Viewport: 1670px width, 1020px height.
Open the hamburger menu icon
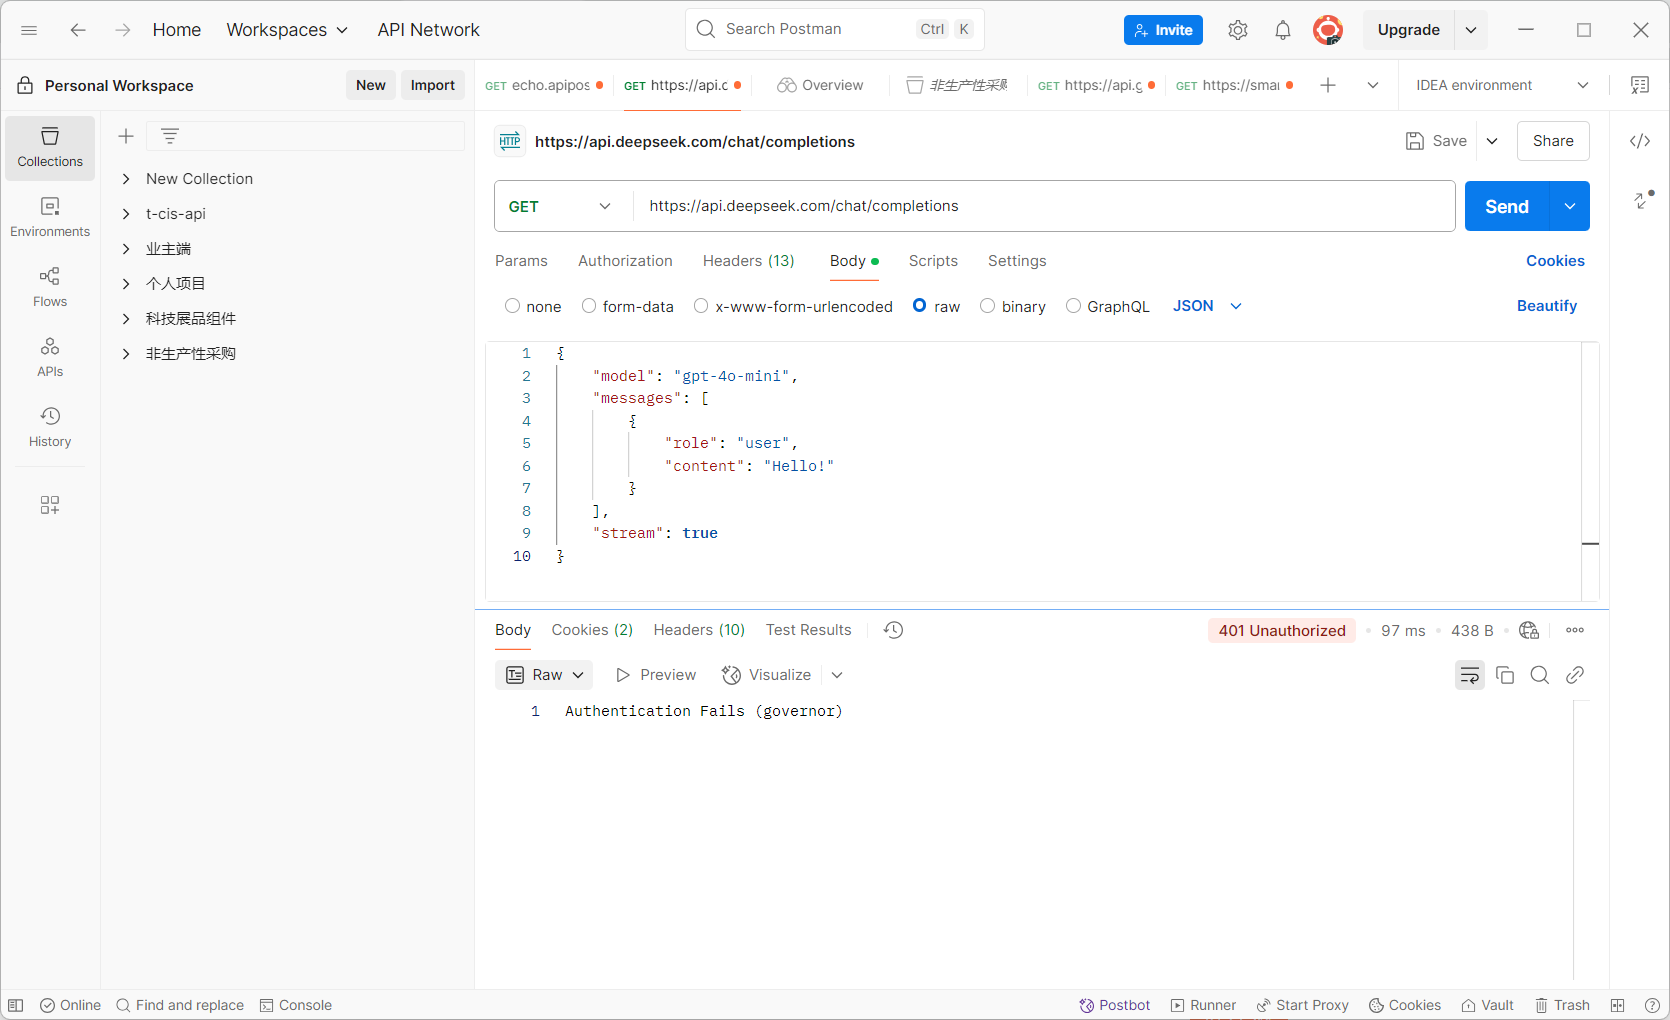click(29, 30)
